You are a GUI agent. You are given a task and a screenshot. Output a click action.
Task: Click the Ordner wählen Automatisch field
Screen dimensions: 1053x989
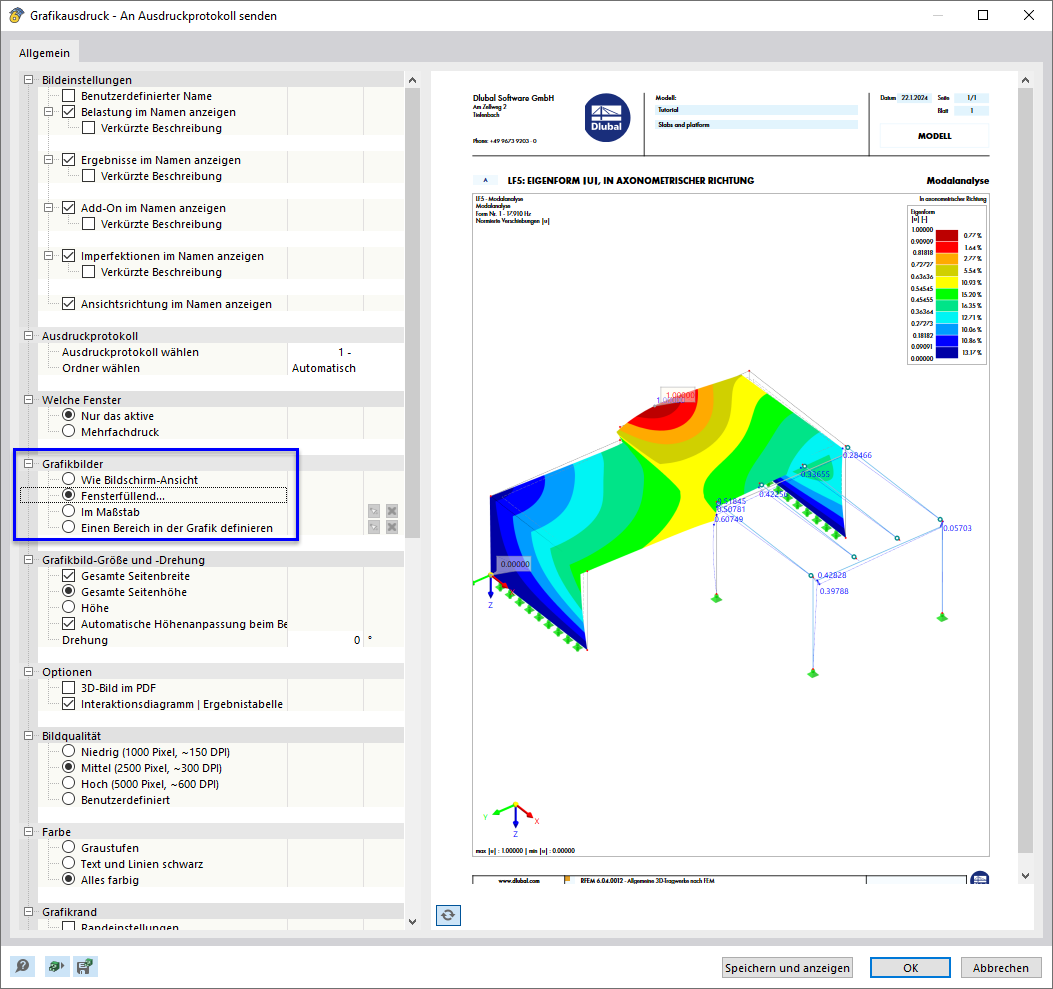click(x=345, y=368)
